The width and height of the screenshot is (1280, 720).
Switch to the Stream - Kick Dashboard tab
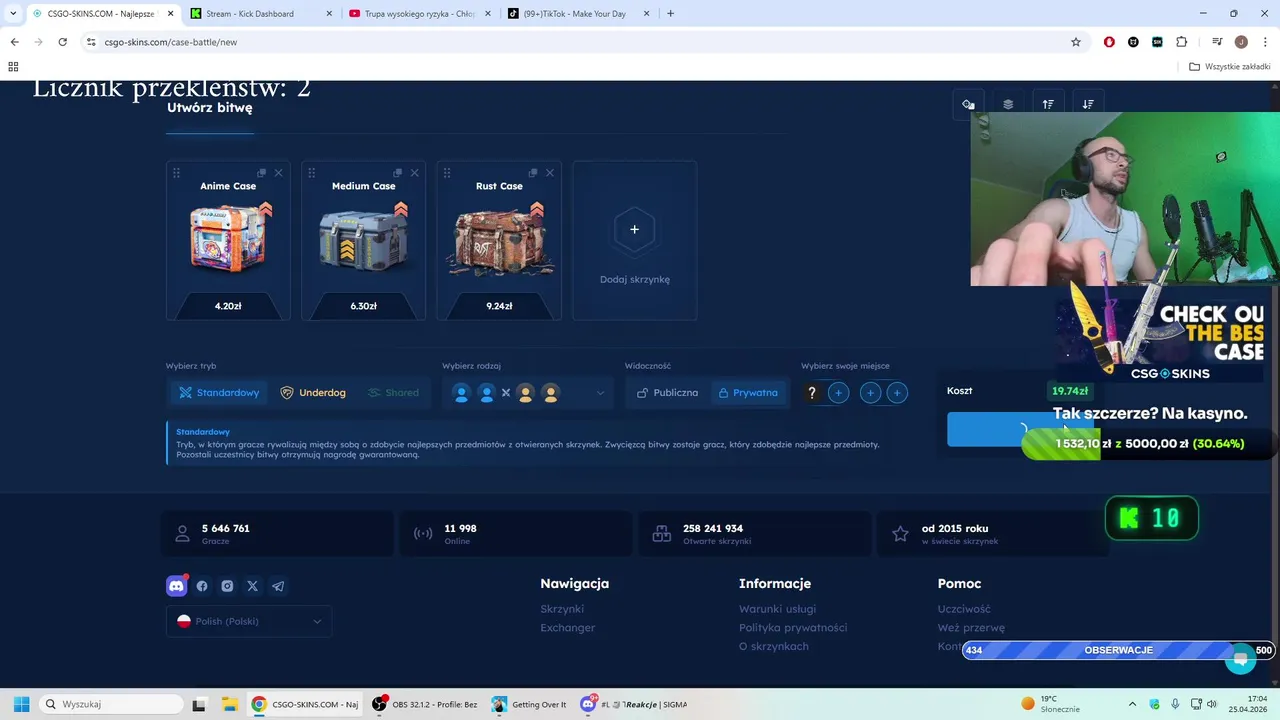[x=260, y=14]
